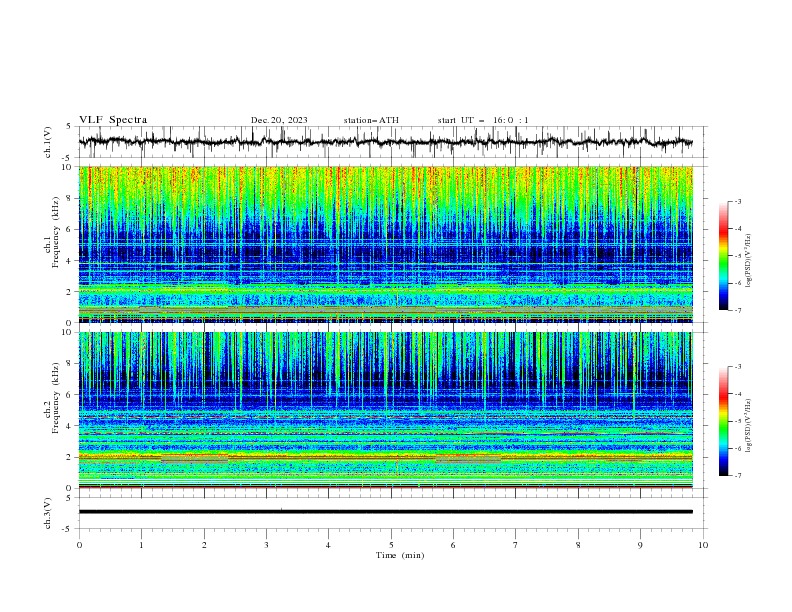Click the lower PSD color bar

click(723, 421)
